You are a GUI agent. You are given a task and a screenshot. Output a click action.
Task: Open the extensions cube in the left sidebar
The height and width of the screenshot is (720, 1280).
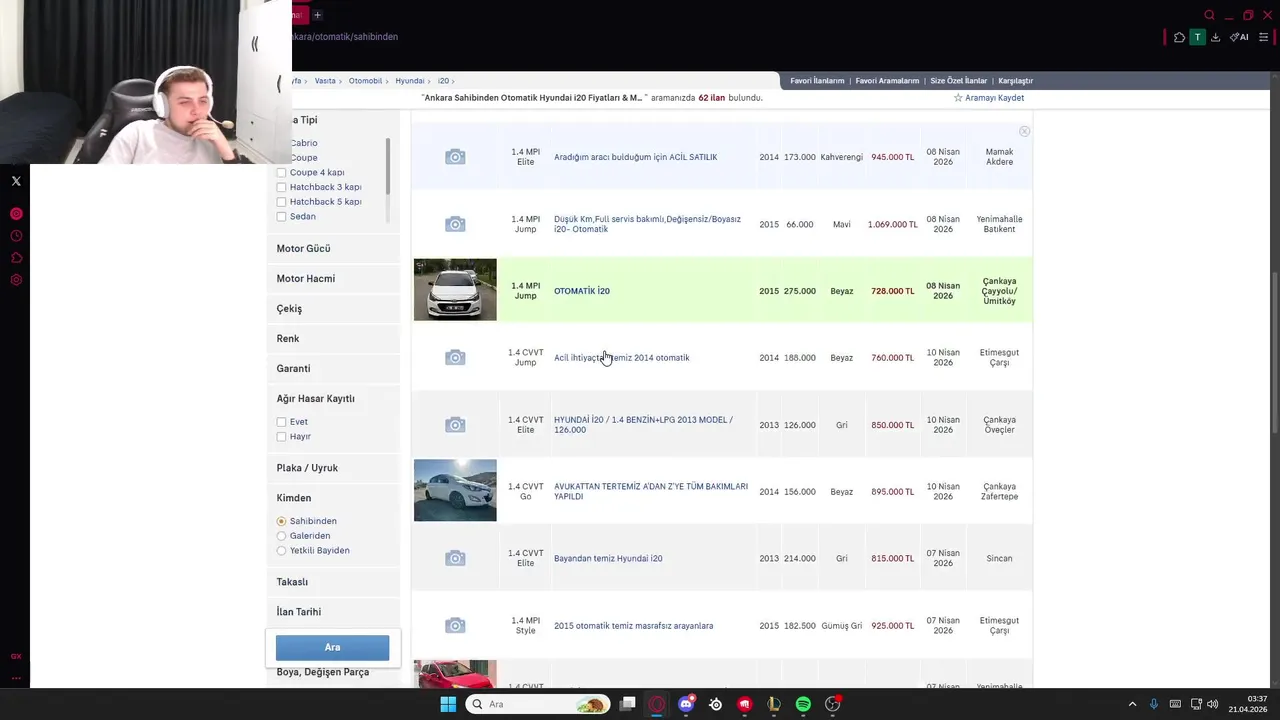coord(16,258)
